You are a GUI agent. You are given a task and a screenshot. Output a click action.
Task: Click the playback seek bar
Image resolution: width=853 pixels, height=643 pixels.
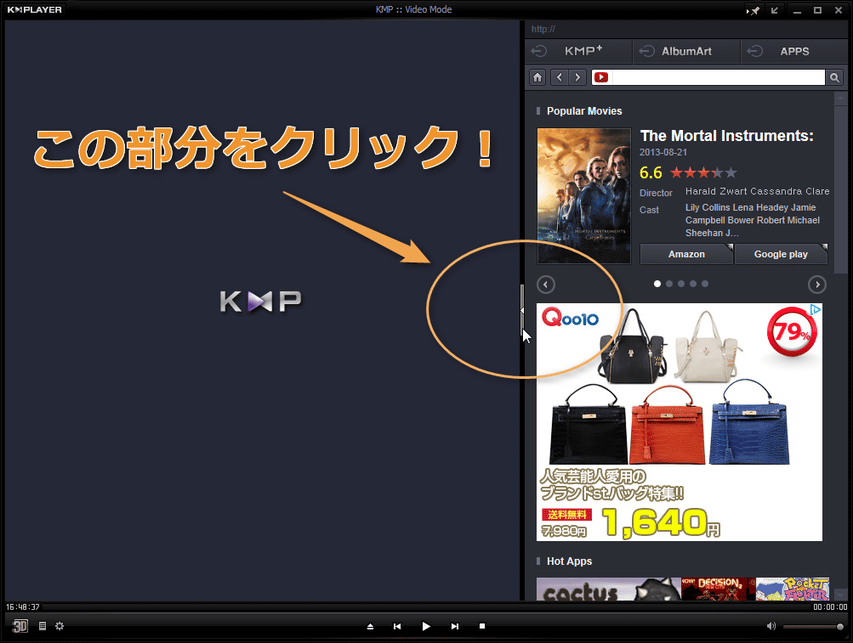coord(426,606)
